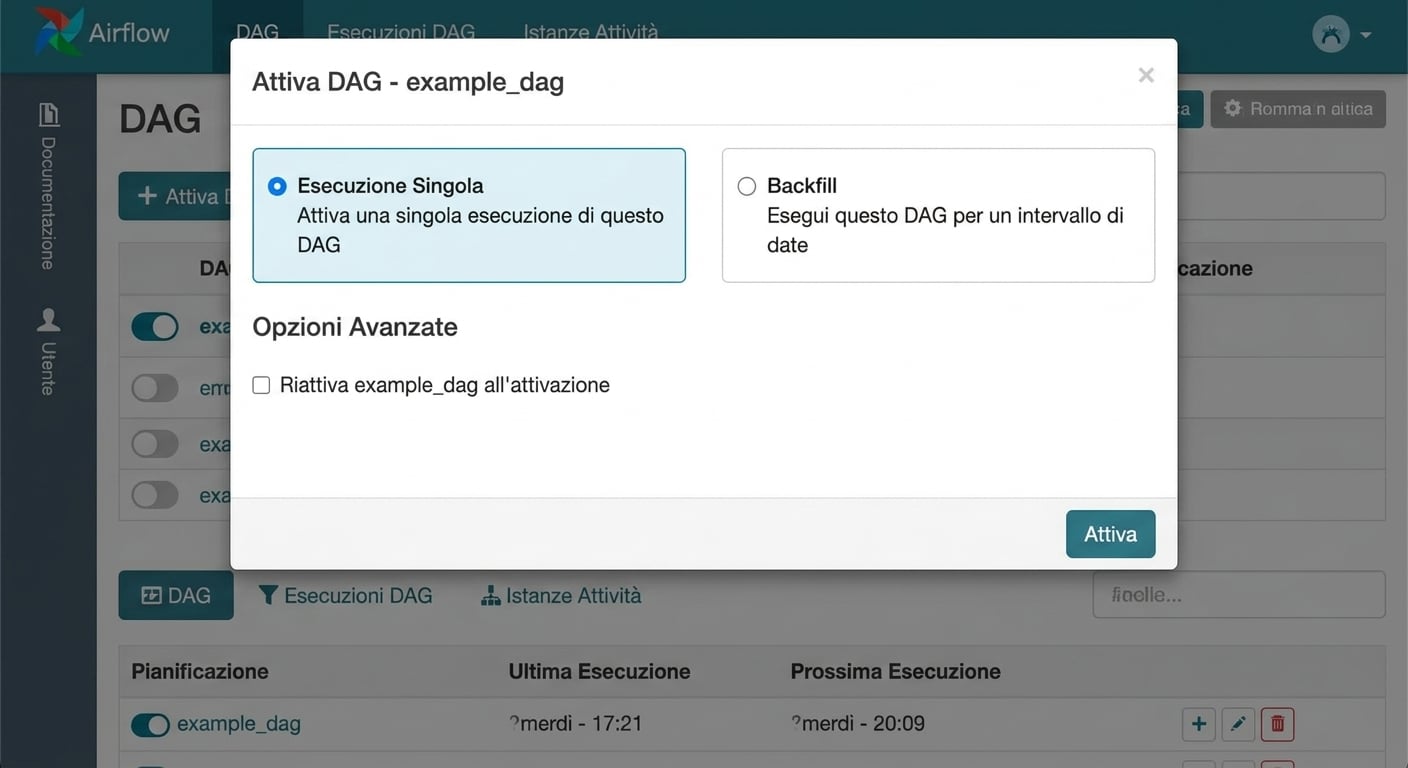
Task: Select the lower DAG tab button
Action: (x=176, y=595)
